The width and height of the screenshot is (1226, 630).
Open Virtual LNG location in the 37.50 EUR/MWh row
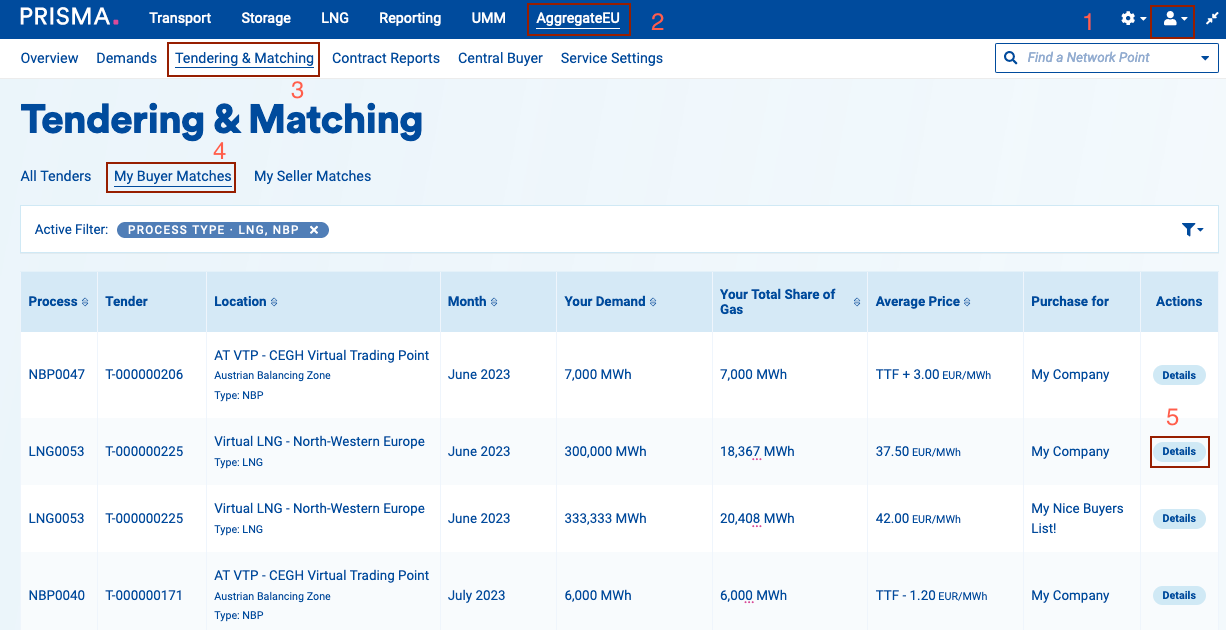320,441
